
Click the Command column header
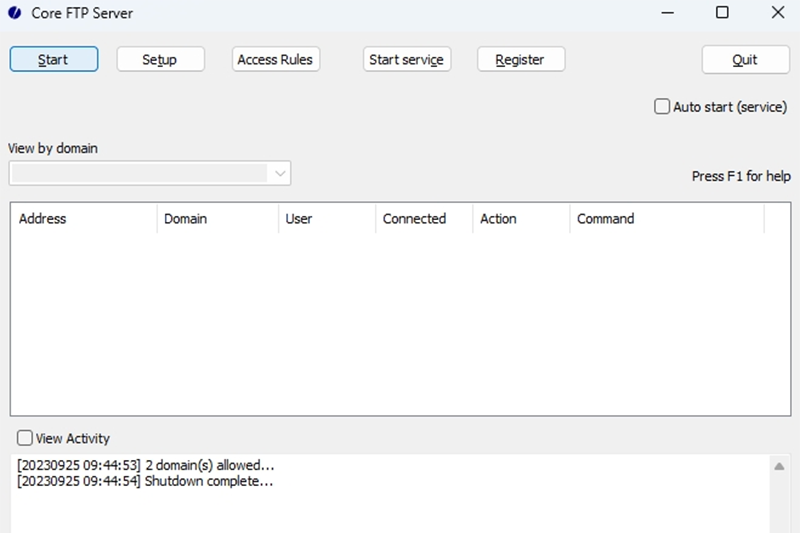[x=667, y=219]
